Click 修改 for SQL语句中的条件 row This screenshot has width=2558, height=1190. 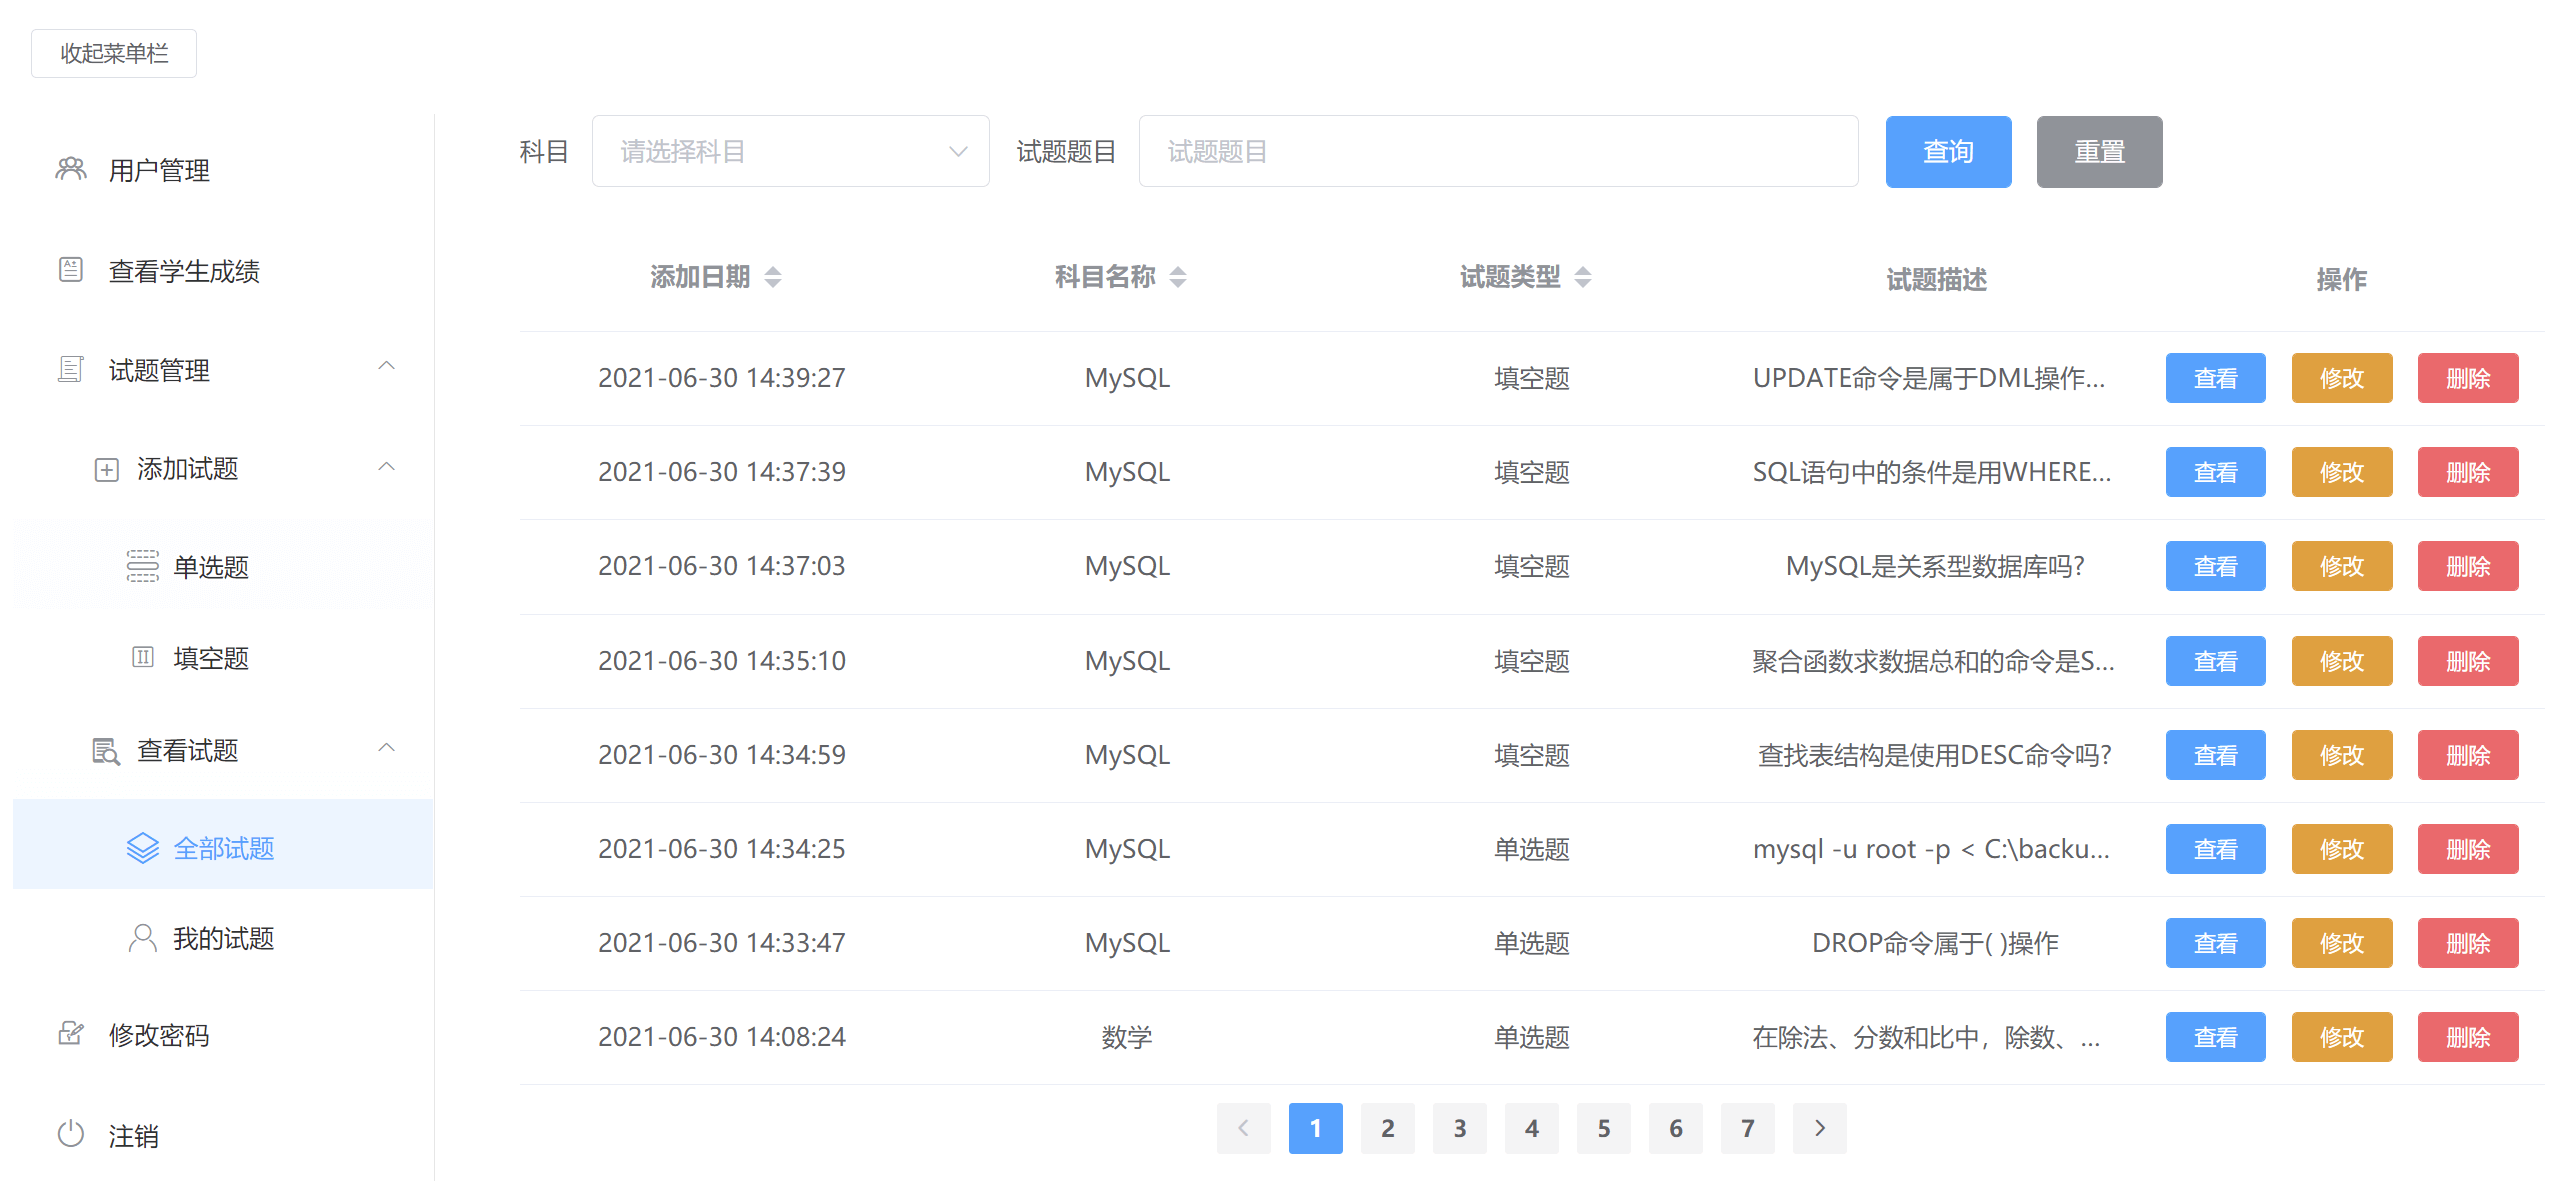[x=2341, y=472]
